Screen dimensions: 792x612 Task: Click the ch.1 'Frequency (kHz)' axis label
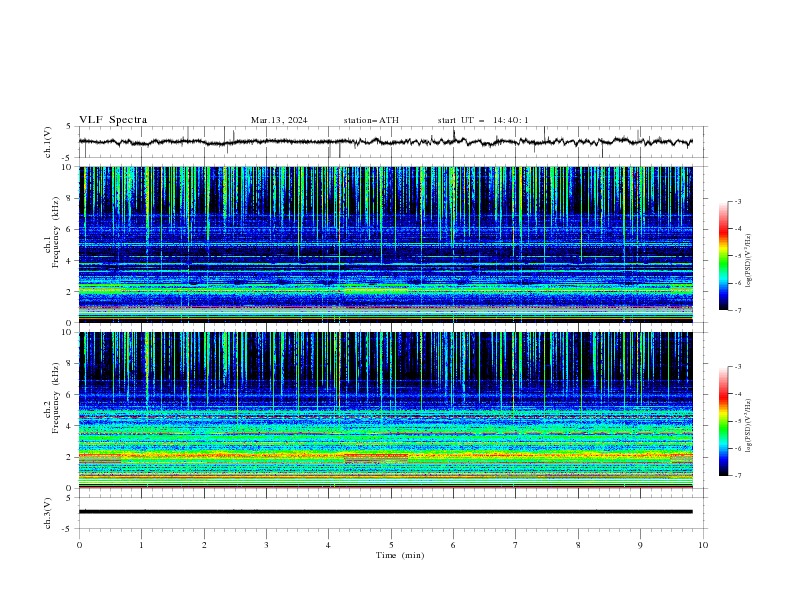55,232
